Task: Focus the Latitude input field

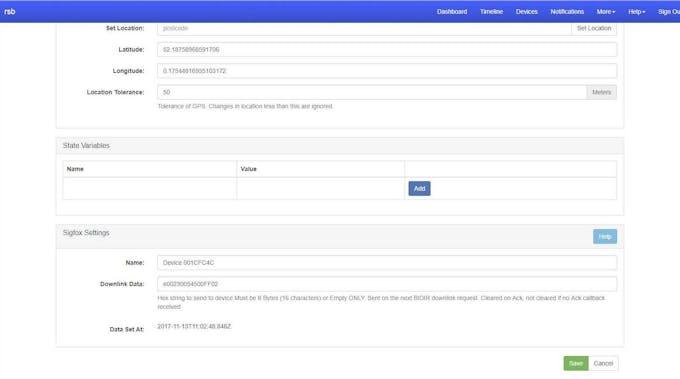Action: tap(387, 49)
